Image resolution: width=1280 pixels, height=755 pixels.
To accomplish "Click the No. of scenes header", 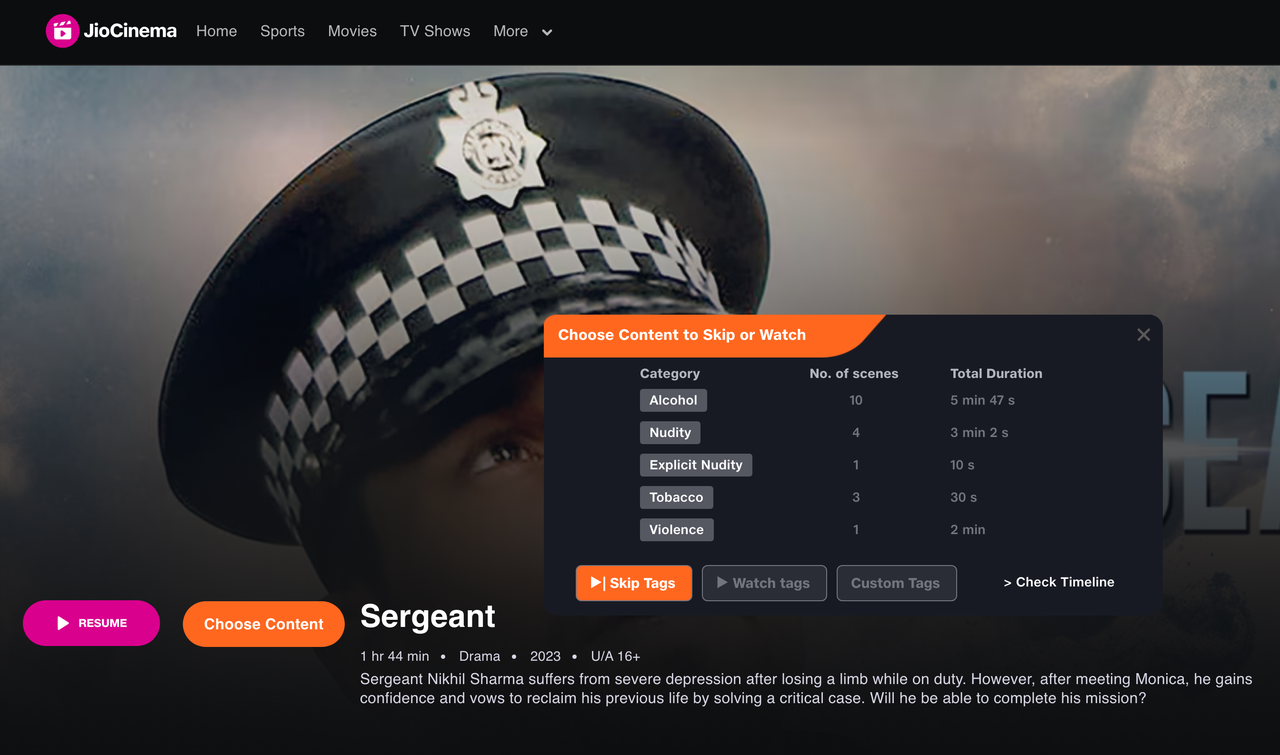I will (x=854, y=373).
